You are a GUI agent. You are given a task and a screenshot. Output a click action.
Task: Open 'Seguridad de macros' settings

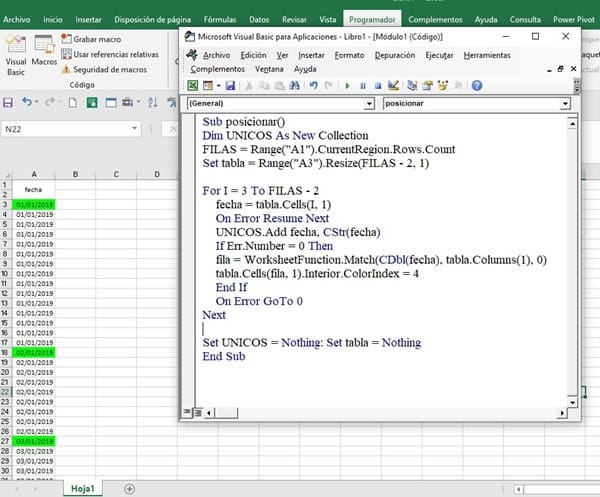pyautogui.click(x=106, y=69)
